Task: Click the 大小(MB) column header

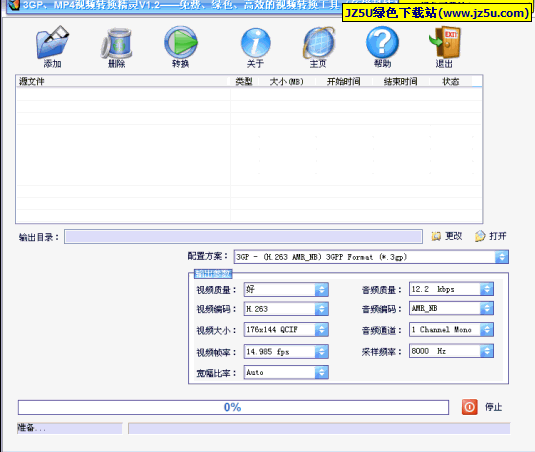Action: click(287, 81)
